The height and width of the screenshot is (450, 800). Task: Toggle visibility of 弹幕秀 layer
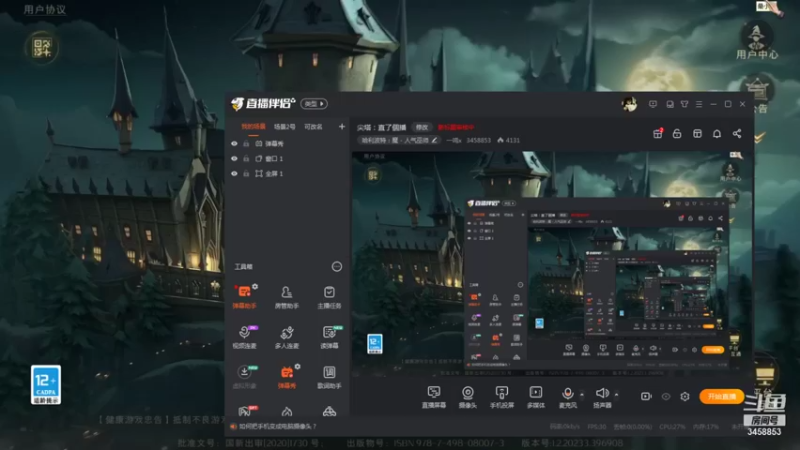(234, 144)
